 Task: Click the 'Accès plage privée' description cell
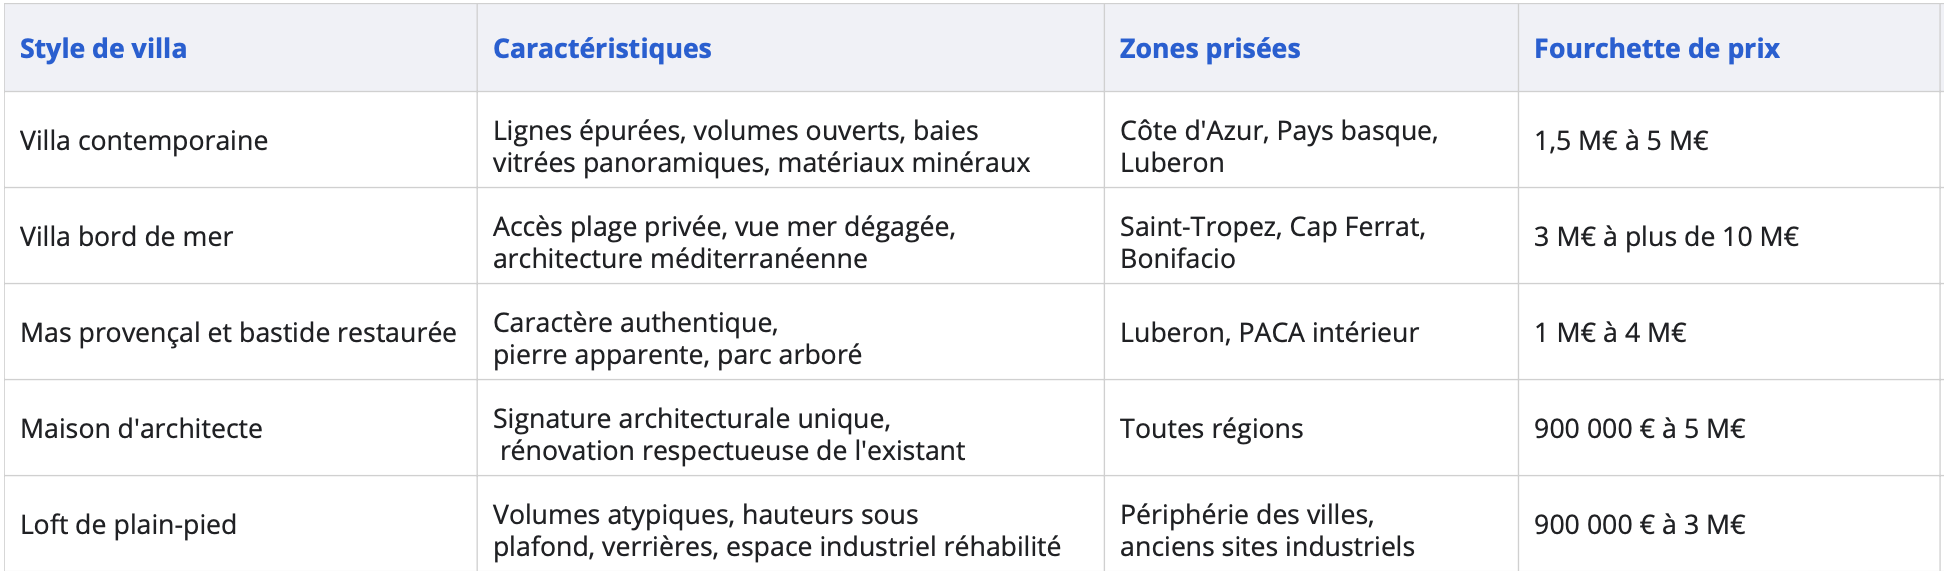point(790,236)
